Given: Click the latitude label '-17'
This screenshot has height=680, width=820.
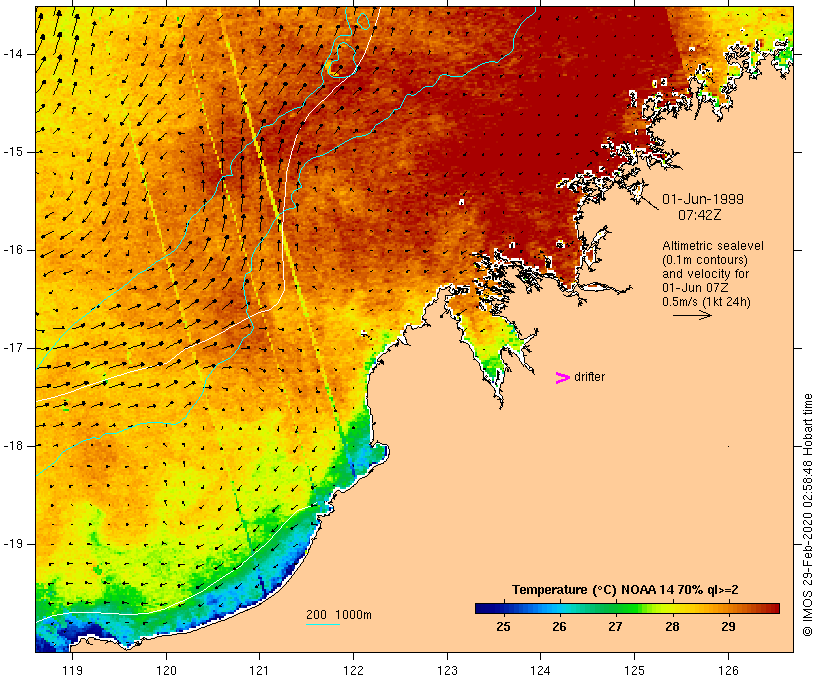Looking at the screenshot, I should tap(13, 348).
